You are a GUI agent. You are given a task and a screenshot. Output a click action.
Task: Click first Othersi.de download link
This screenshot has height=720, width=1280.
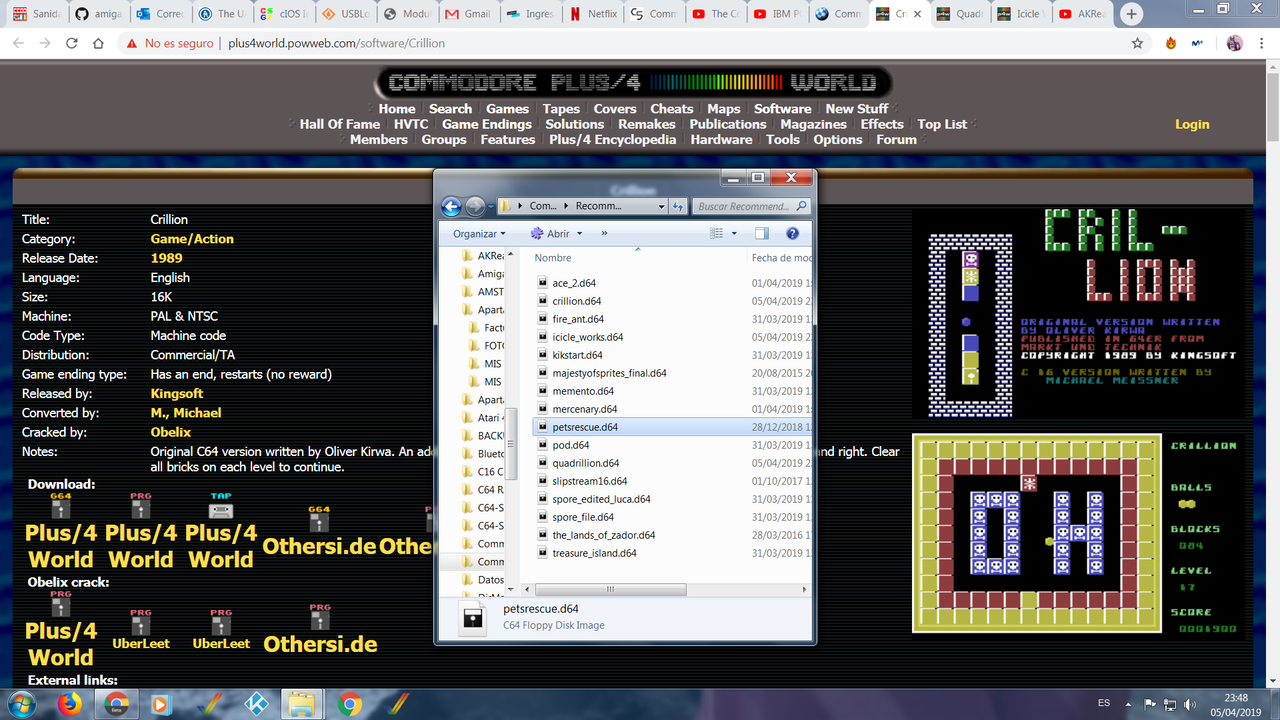[319, 546]
